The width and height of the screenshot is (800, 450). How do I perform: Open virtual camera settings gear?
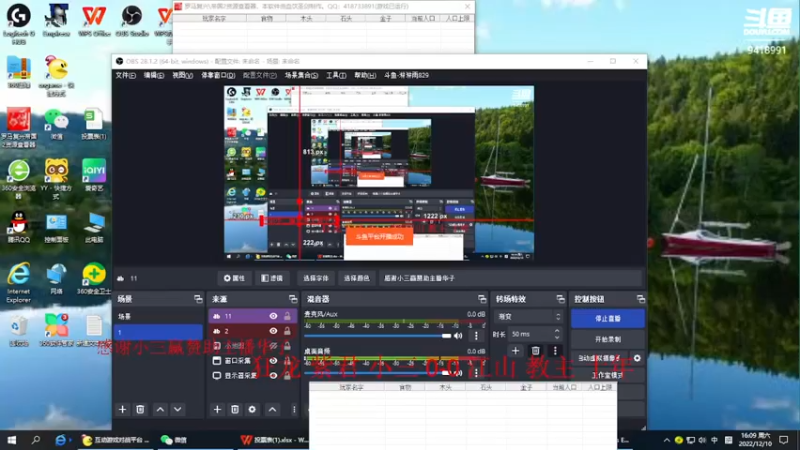(637, 358)
